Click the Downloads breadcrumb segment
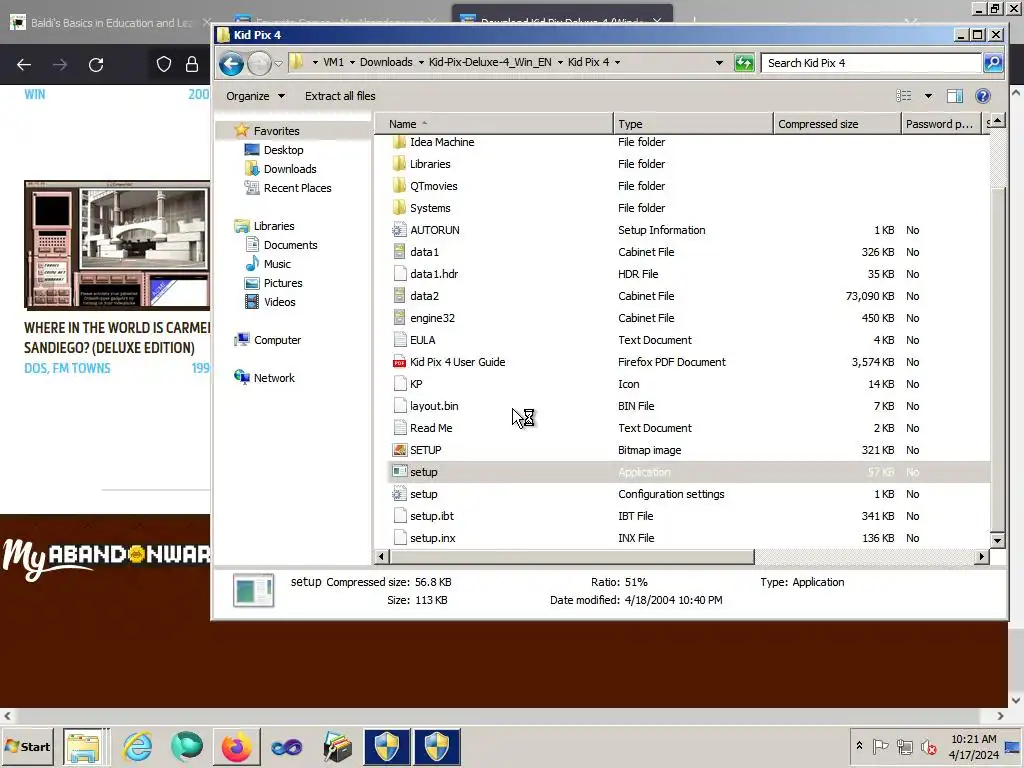The image size is (1024, 768). tap(386, 62)
